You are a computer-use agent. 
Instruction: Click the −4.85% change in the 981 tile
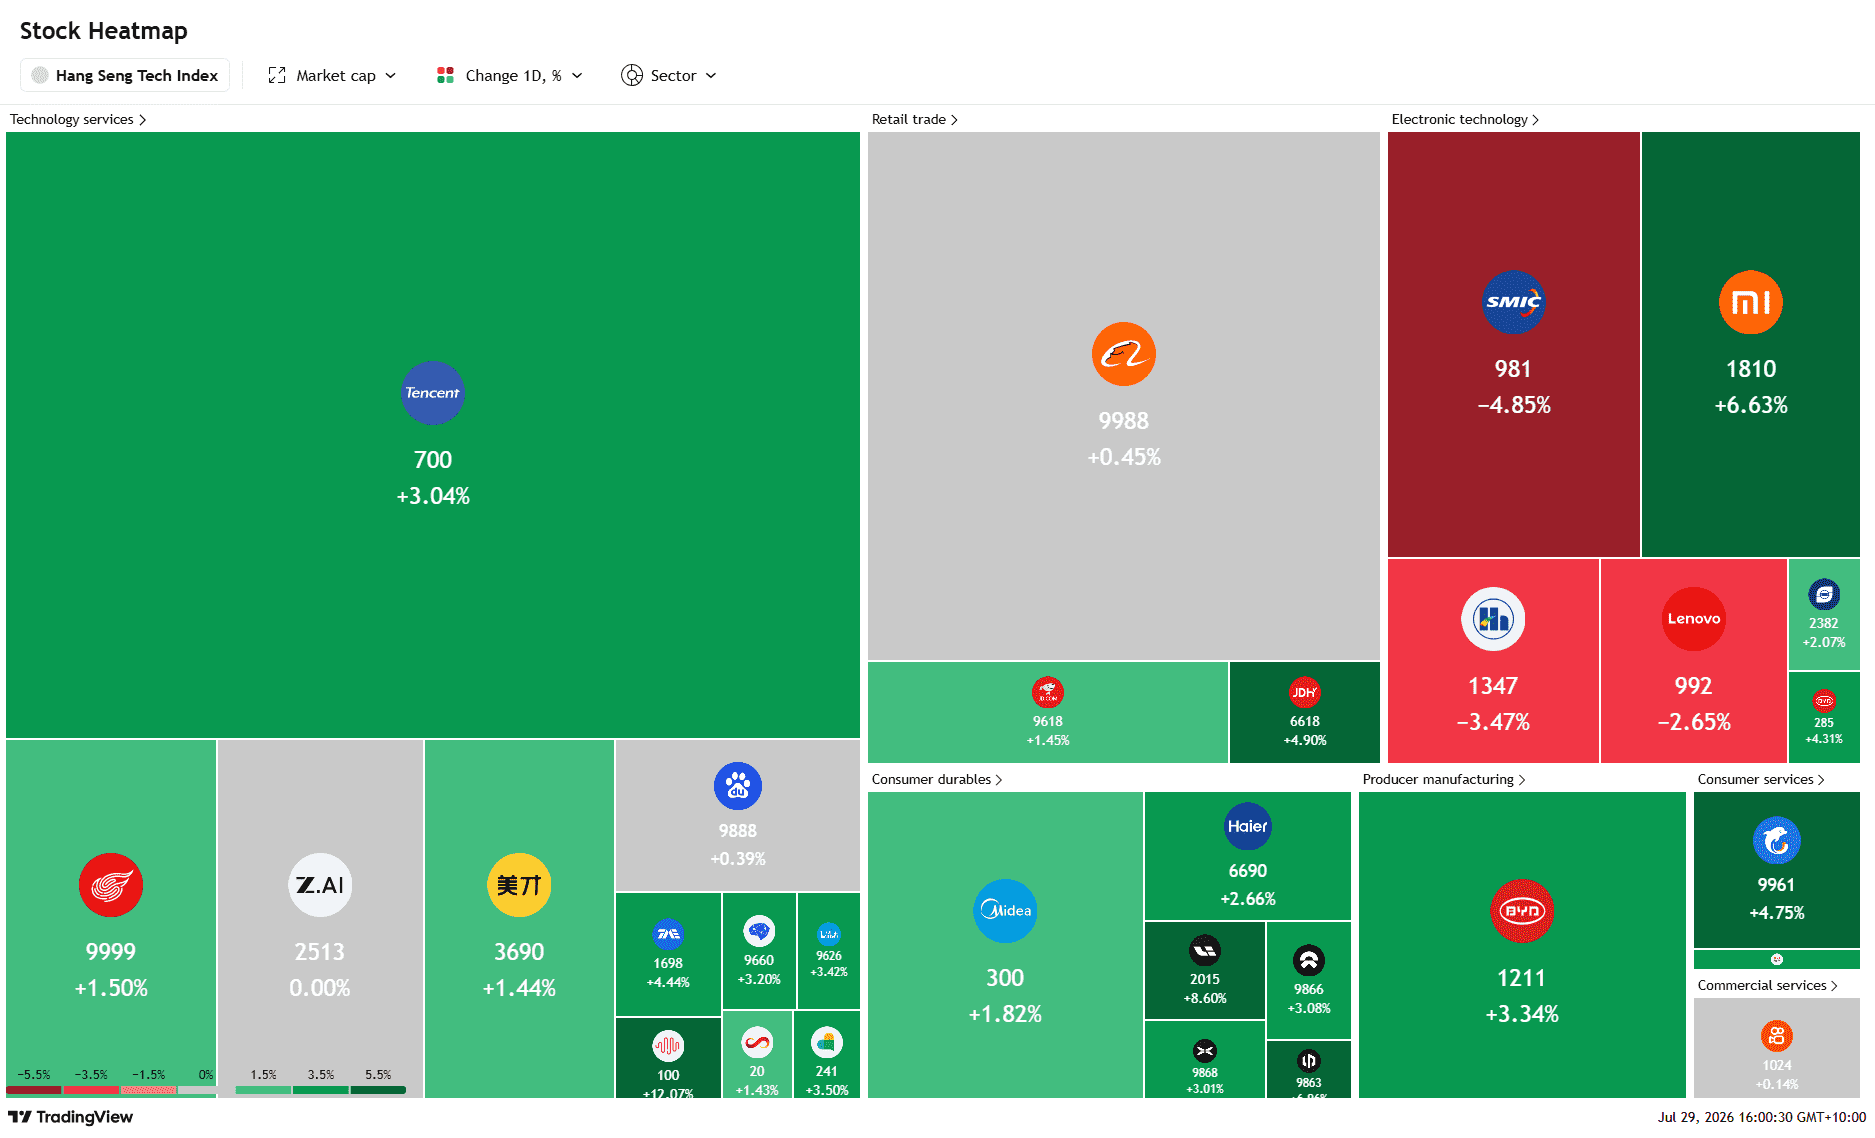coord(1514,405)
